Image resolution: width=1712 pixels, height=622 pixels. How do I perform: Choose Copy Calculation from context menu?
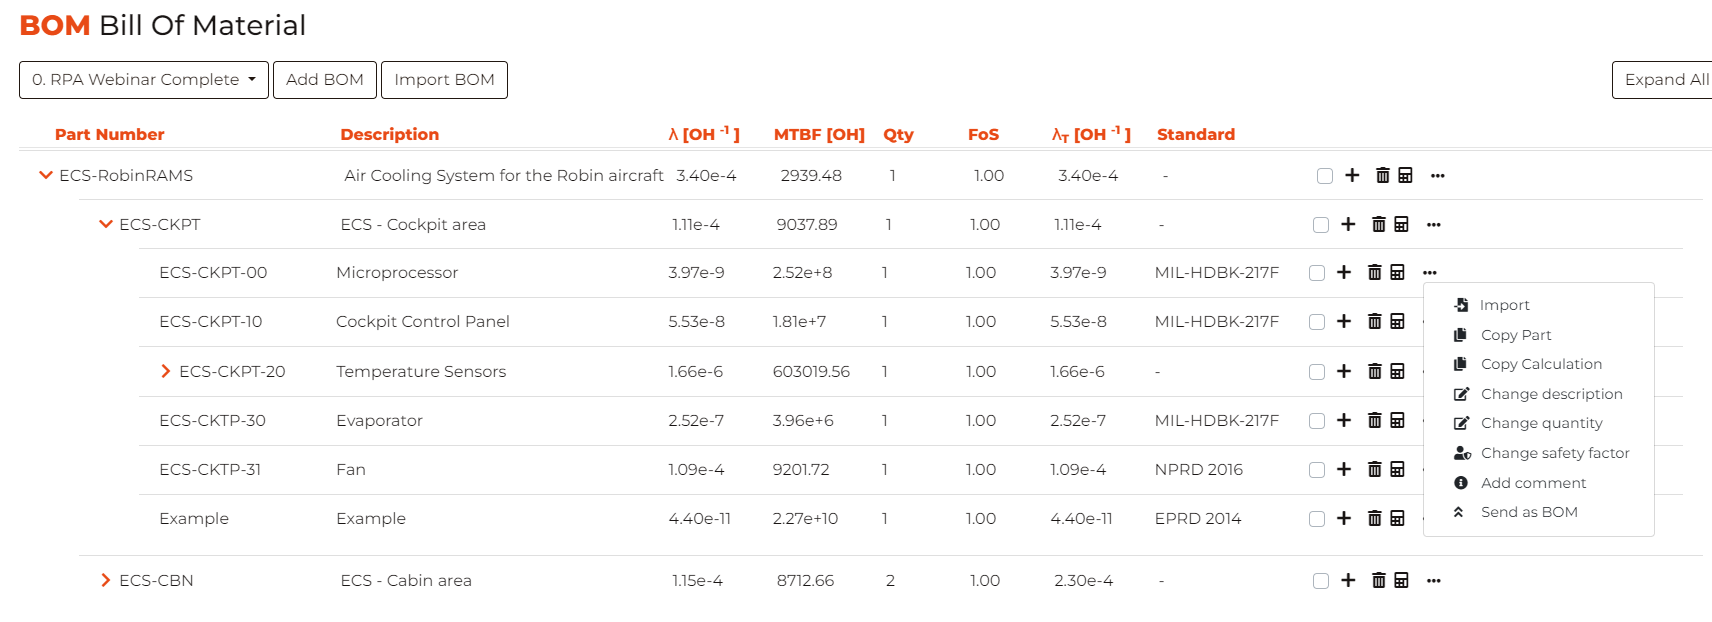pyautogui.click(x=1540, y=365)
